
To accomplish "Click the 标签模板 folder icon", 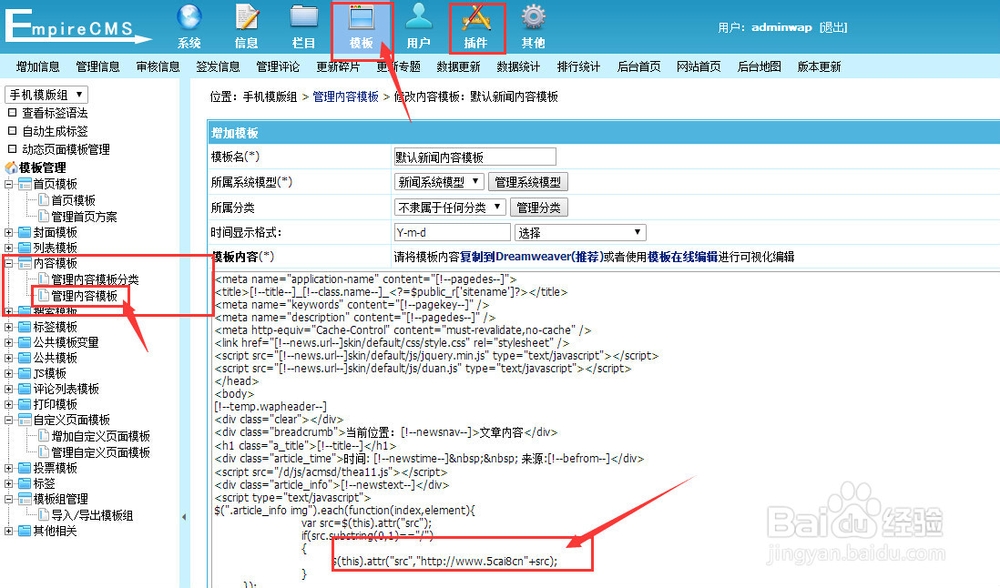I will coord(25,327).
